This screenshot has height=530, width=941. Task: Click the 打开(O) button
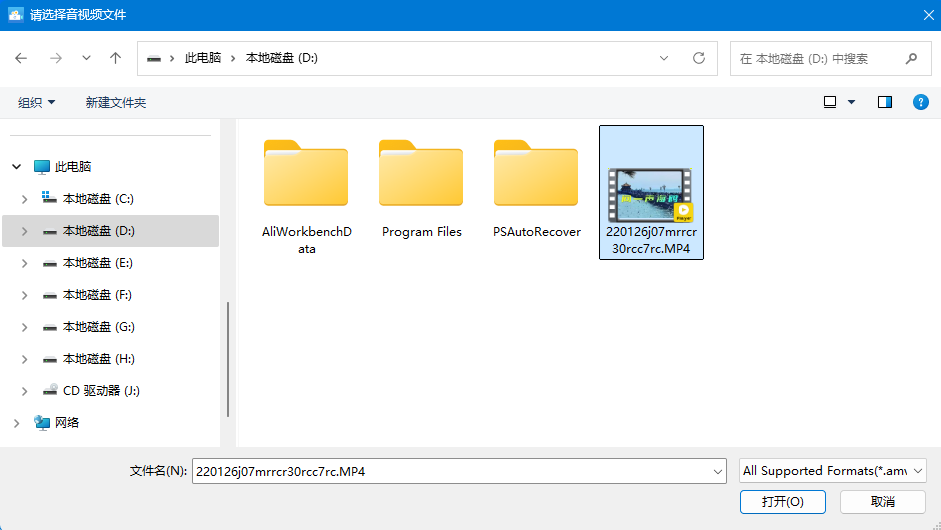coord(782,501)
